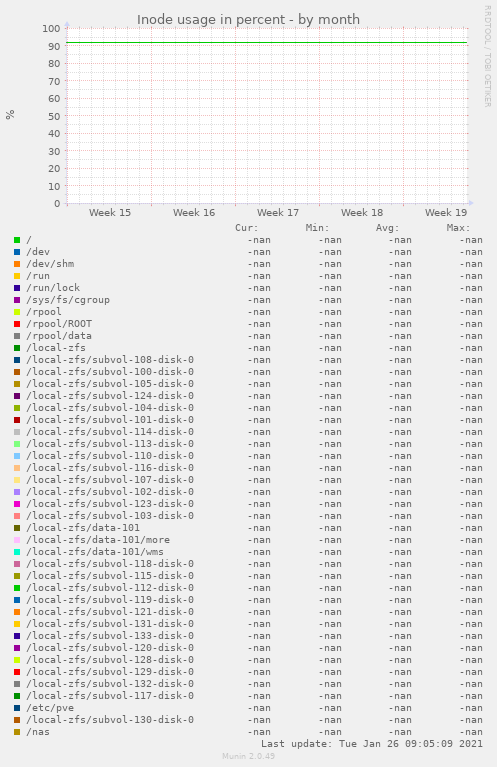Screen dimensions: 497x767
Task: Click the green line on the graph
Action: pos(267,43)
